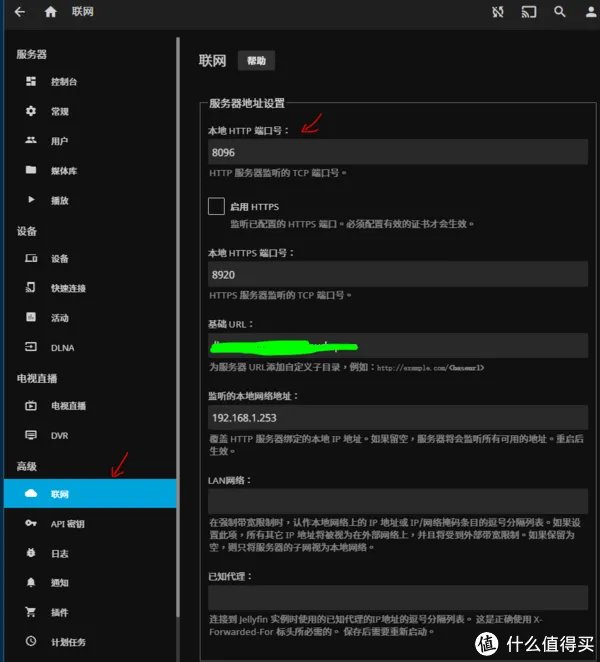Click the 联网 cloud icon
This screenshot has height=662, width=600.
click(31, 493)
